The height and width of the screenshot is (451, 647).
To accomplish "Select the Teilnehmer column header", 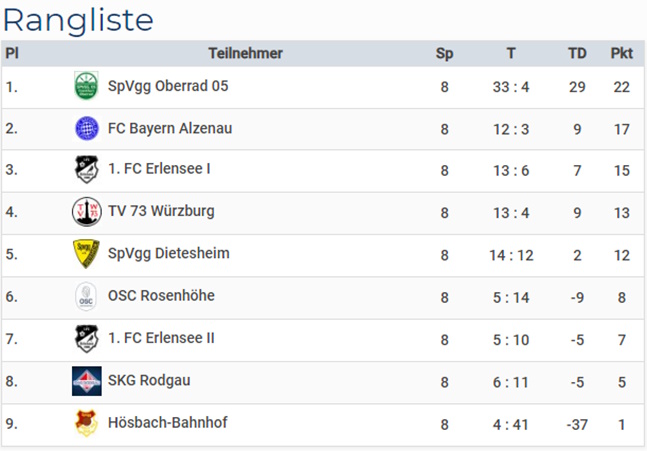I will coord(246,53).
